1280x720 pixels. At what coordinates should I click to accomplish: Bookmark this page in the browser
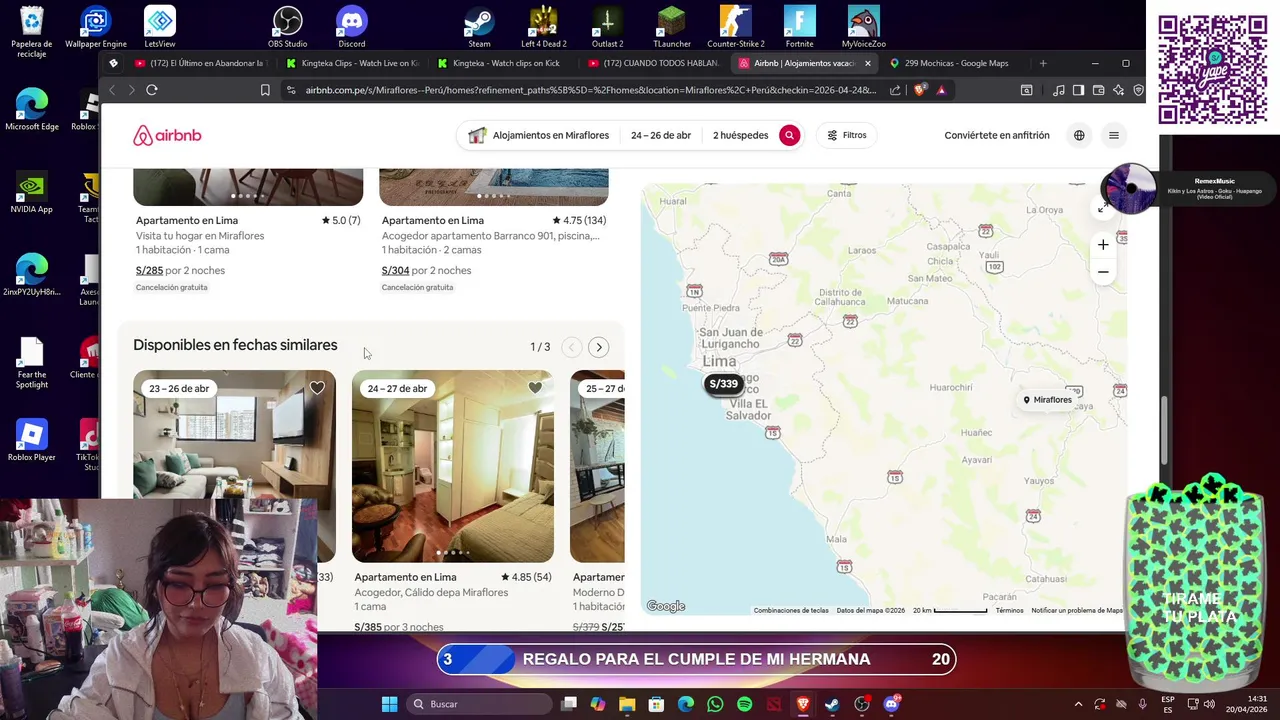(x=265, y=90)
